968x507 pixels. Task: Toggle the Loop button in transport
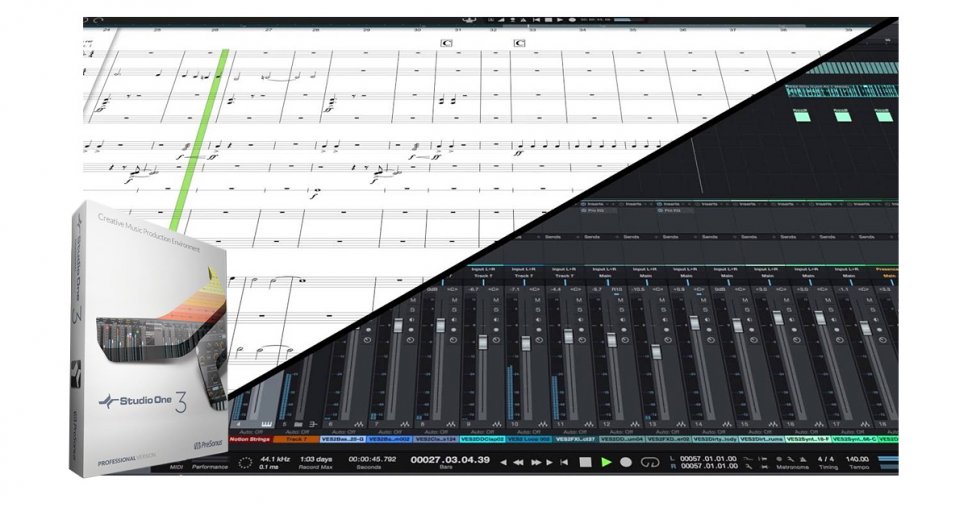tap(650, 462)
